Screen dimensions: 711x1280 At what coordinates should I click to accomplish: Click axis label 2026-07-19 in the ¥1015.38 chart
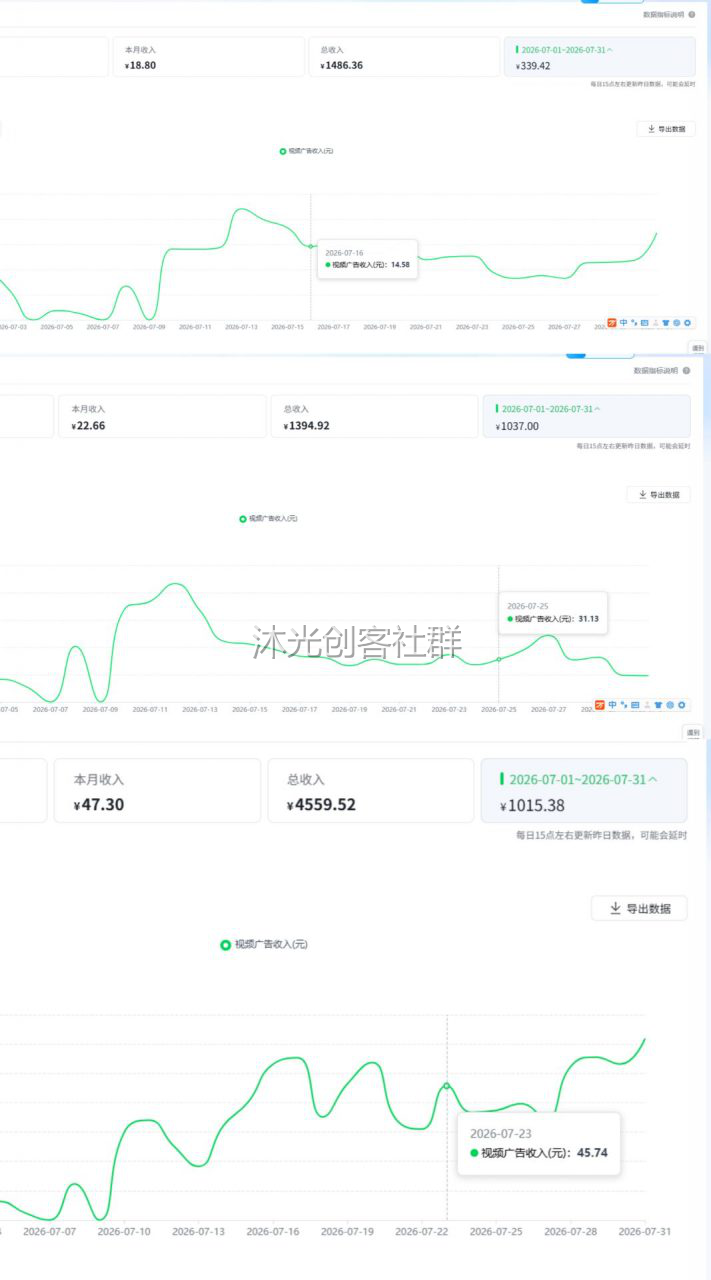click(347, 1232)
